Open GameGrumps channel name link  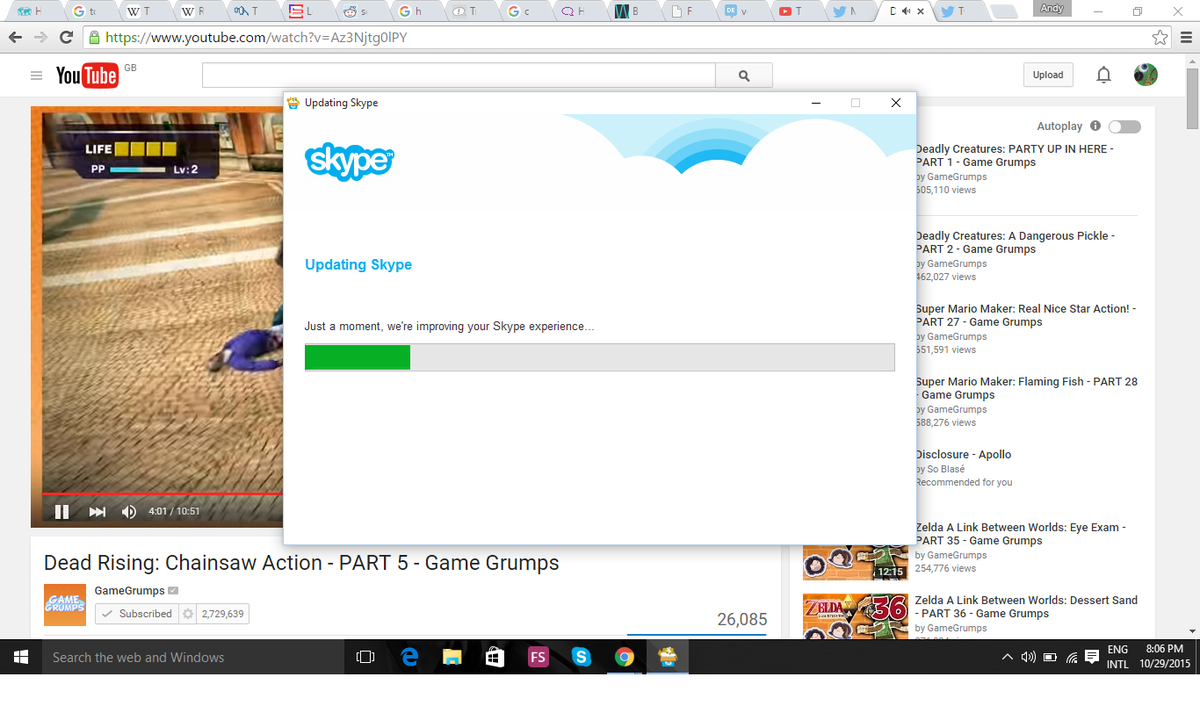click(129, 590)
